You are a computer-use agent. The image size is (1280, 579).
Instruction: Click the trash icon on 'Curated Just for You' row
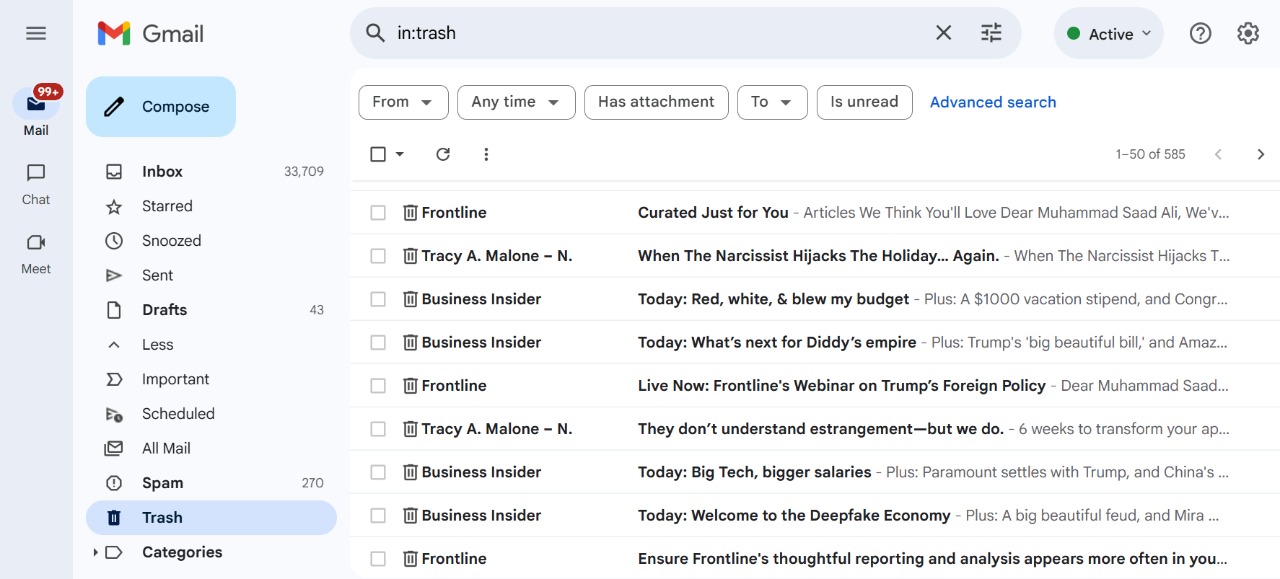(410, 212)
